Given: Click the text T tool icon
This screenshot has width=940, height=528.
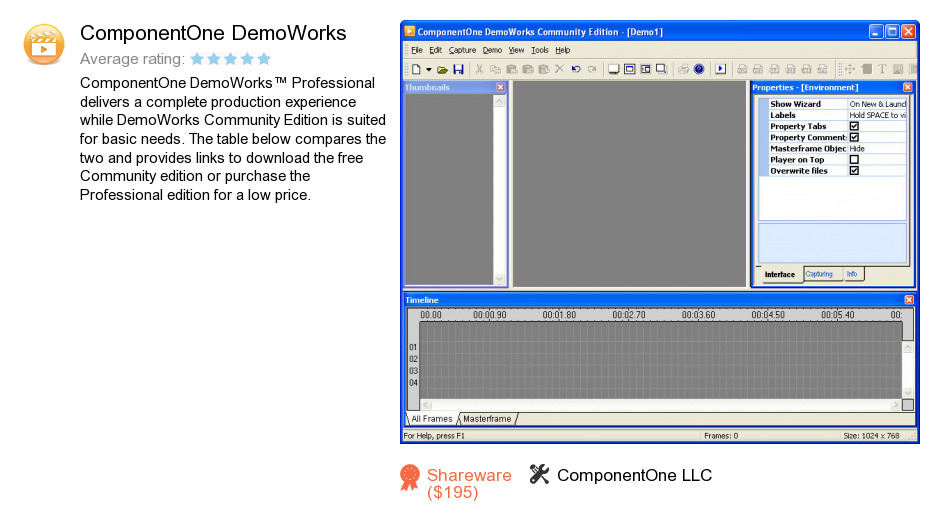Looking at the screenshot, I should 882,70.
